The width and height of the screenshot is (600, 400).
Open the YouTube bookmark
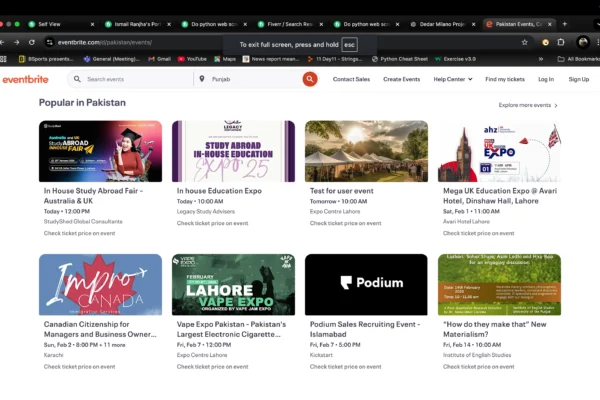[x=192, y=59]
